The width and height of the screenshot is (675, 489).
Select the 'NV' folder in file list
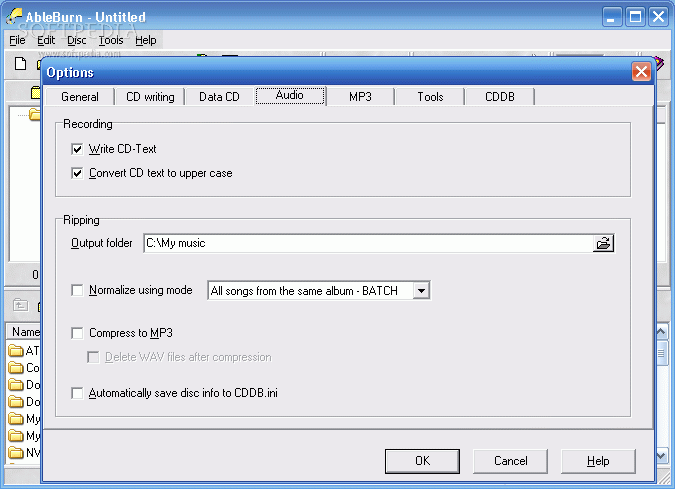click(24, 453)
